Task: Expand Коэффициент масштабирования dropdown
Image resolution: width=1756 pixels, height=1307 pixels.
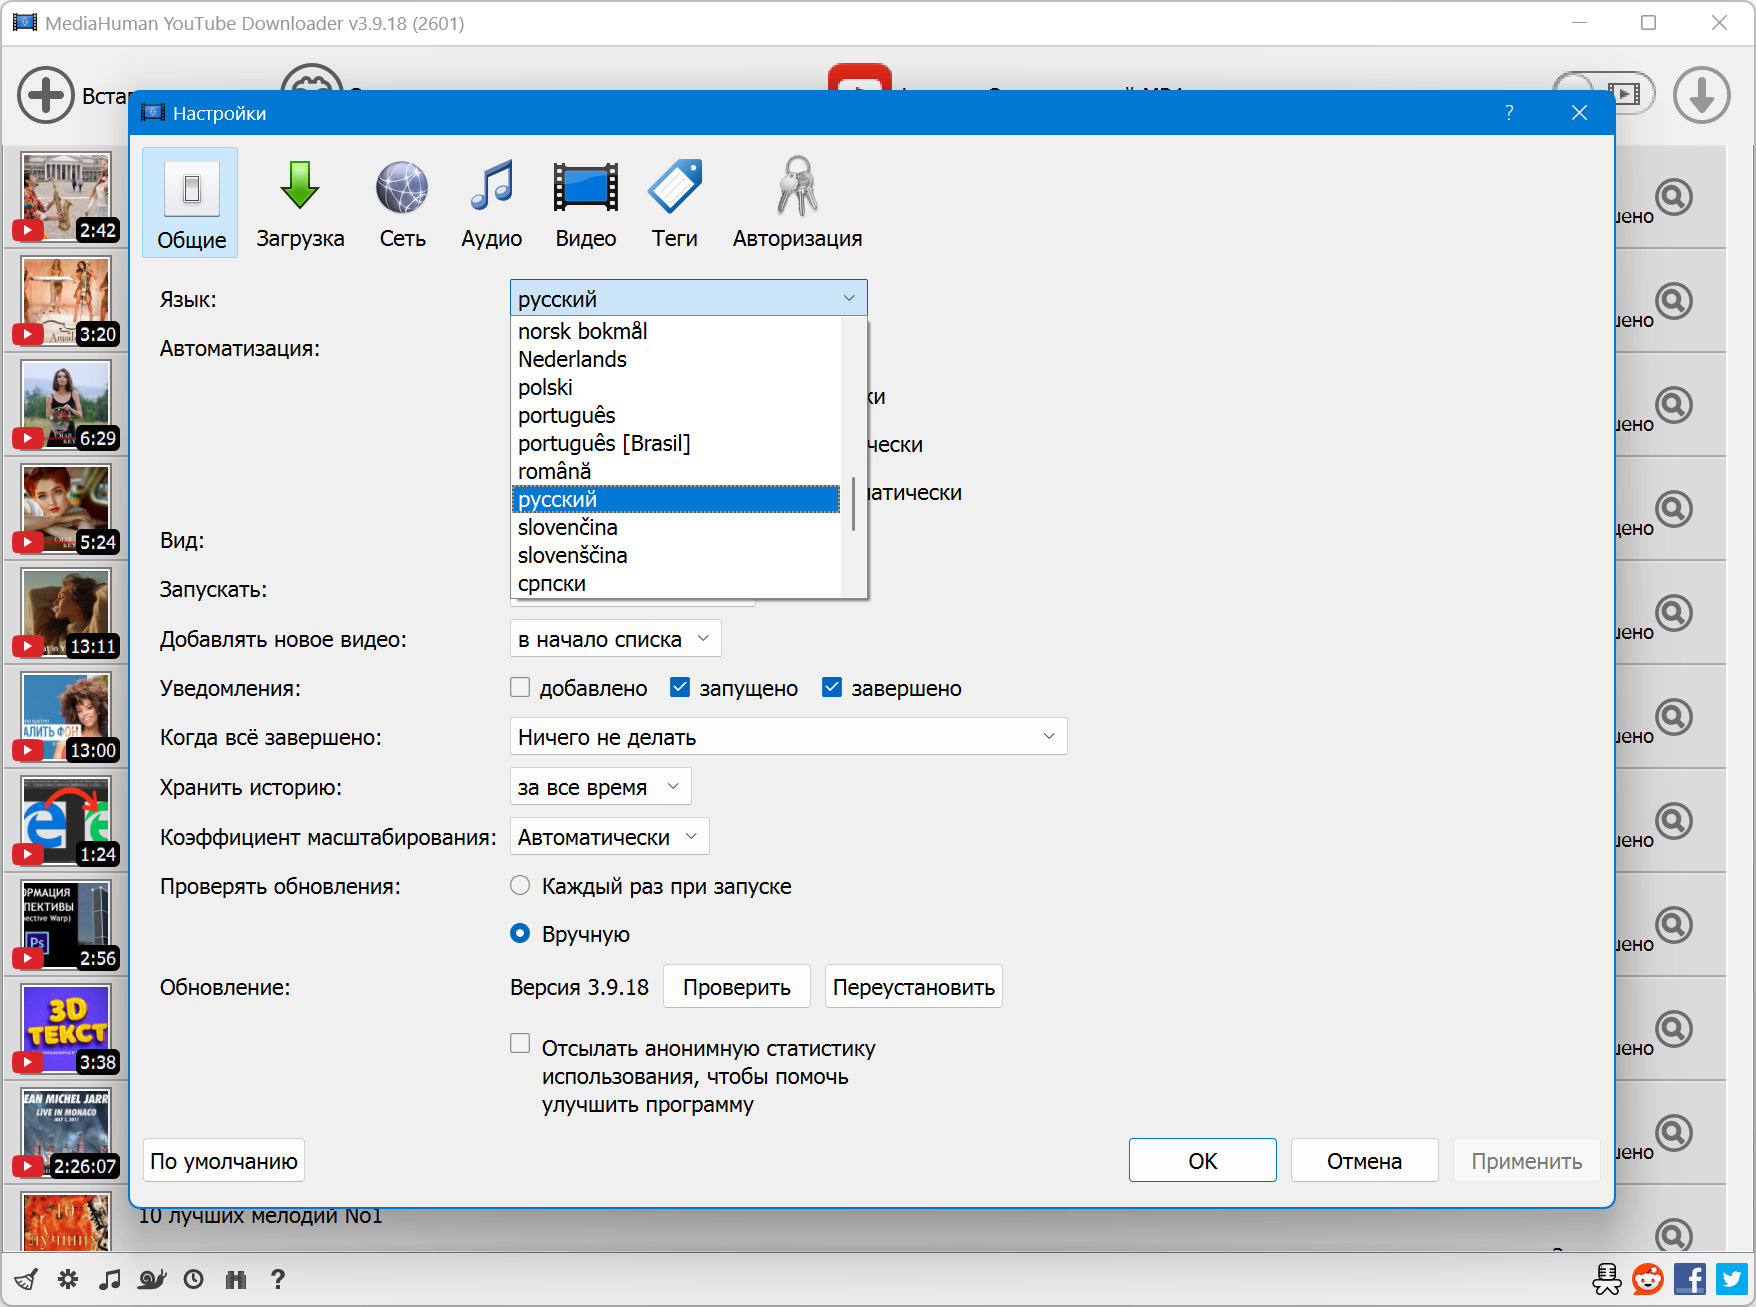Action: [609, 837]
